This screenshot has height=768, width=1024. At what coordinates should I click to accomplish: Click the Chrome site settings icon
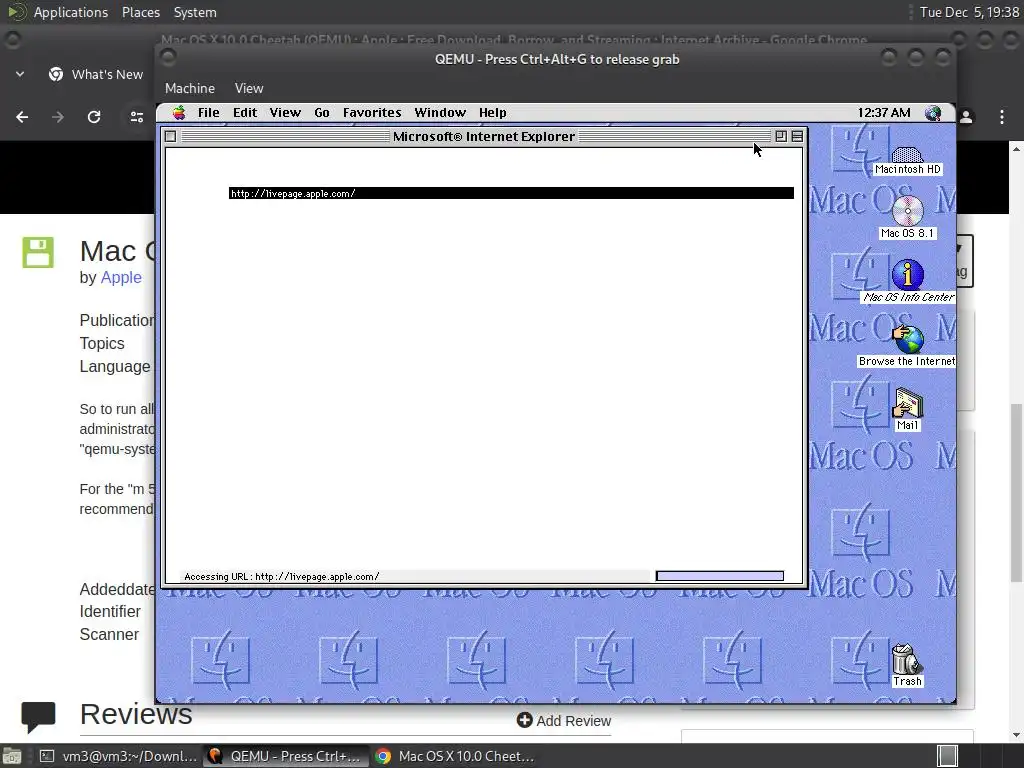136,117
